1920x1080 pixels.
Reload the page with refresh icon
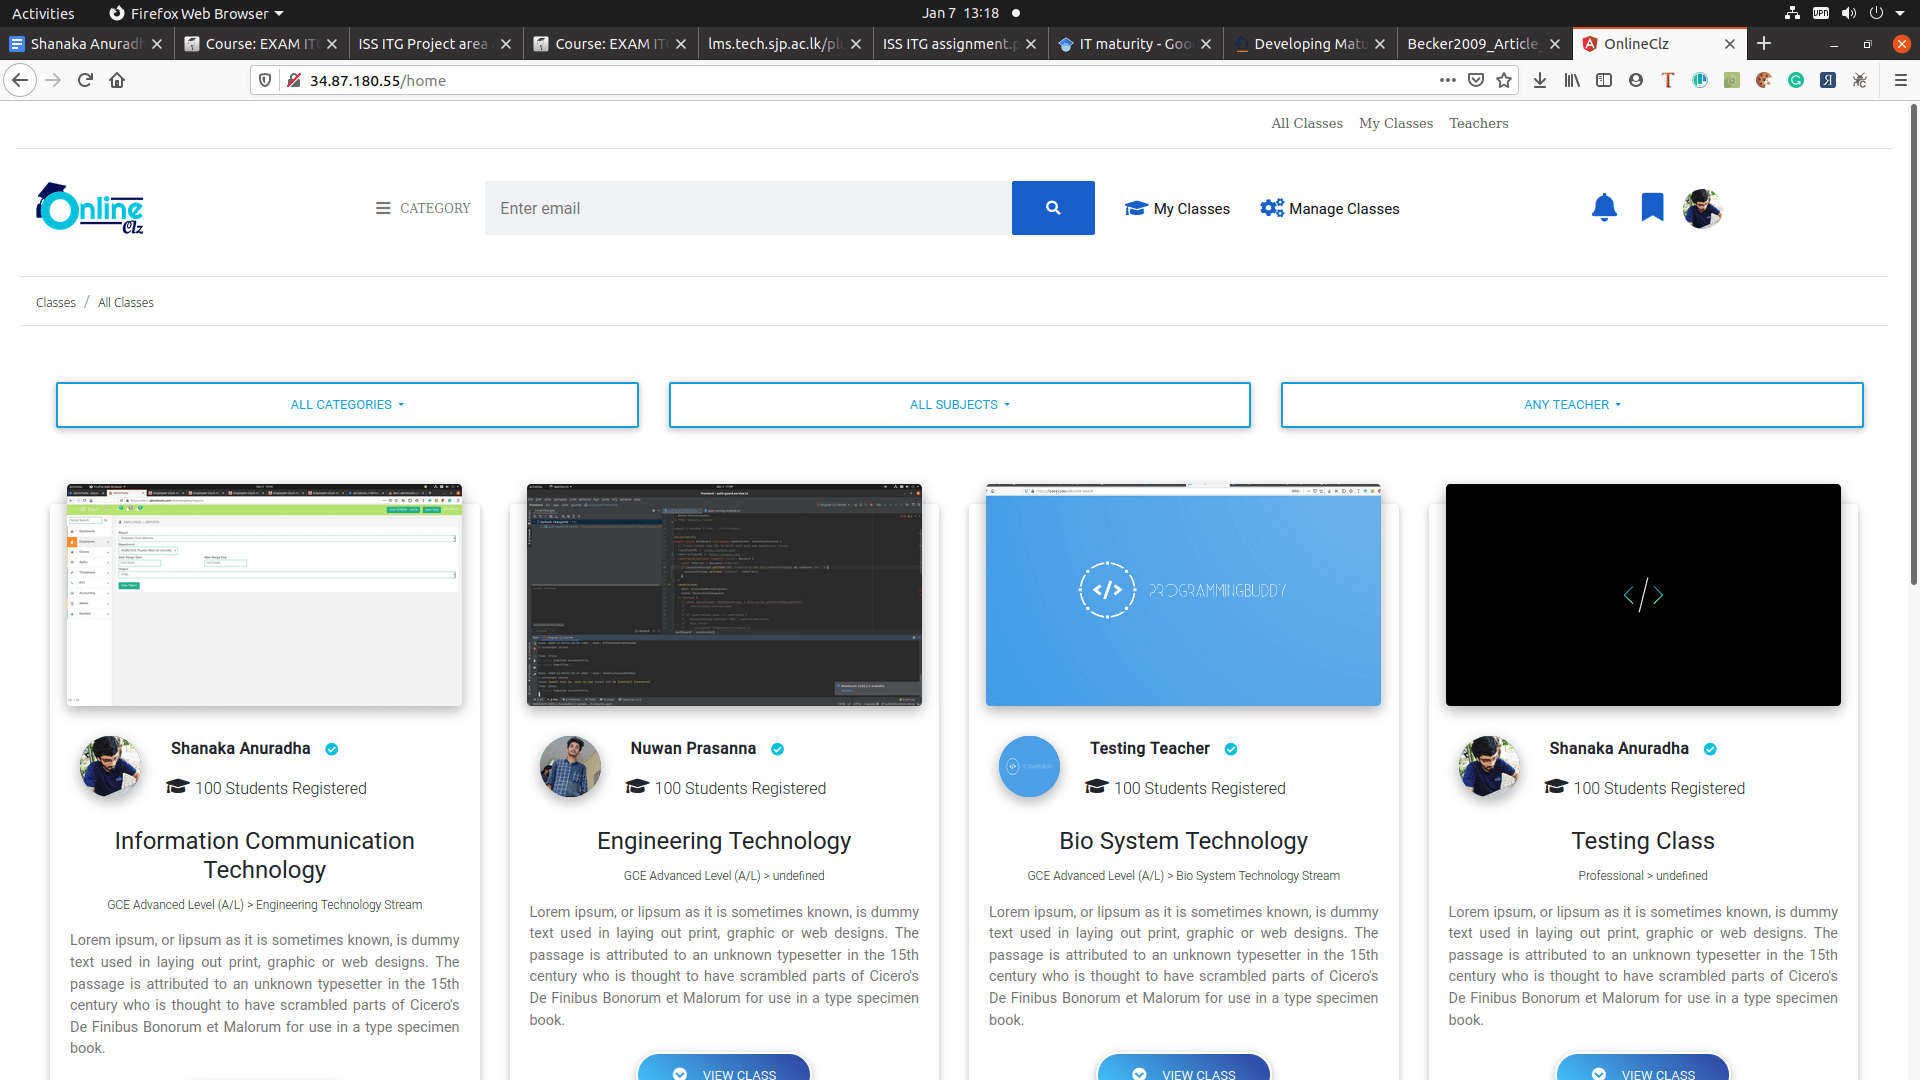pos(85,80)
